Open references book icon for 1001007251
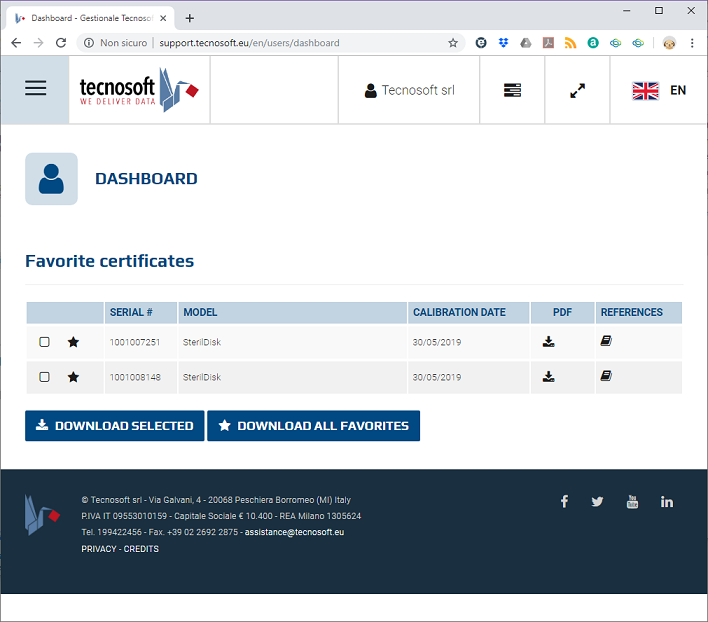 click(606, 341)
